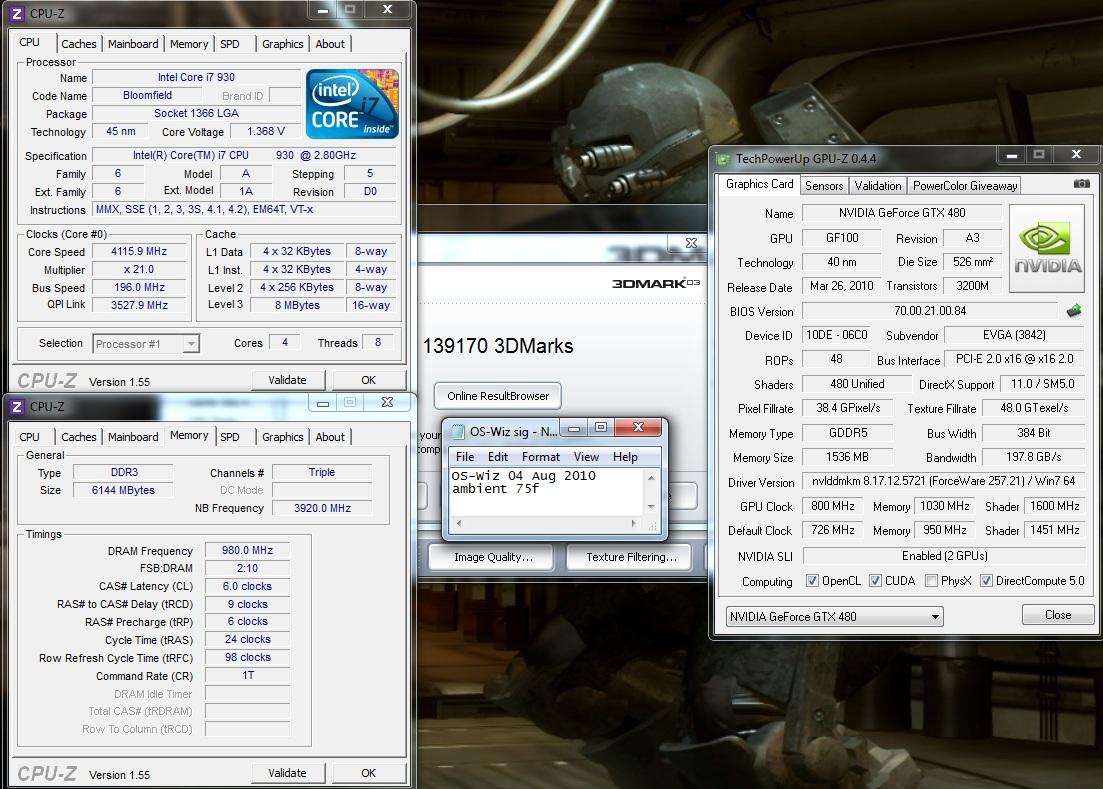Open the Caches tab in top CPU-Z window
The width and height of the screenshot is (1103, 789).
click(79, 44)
